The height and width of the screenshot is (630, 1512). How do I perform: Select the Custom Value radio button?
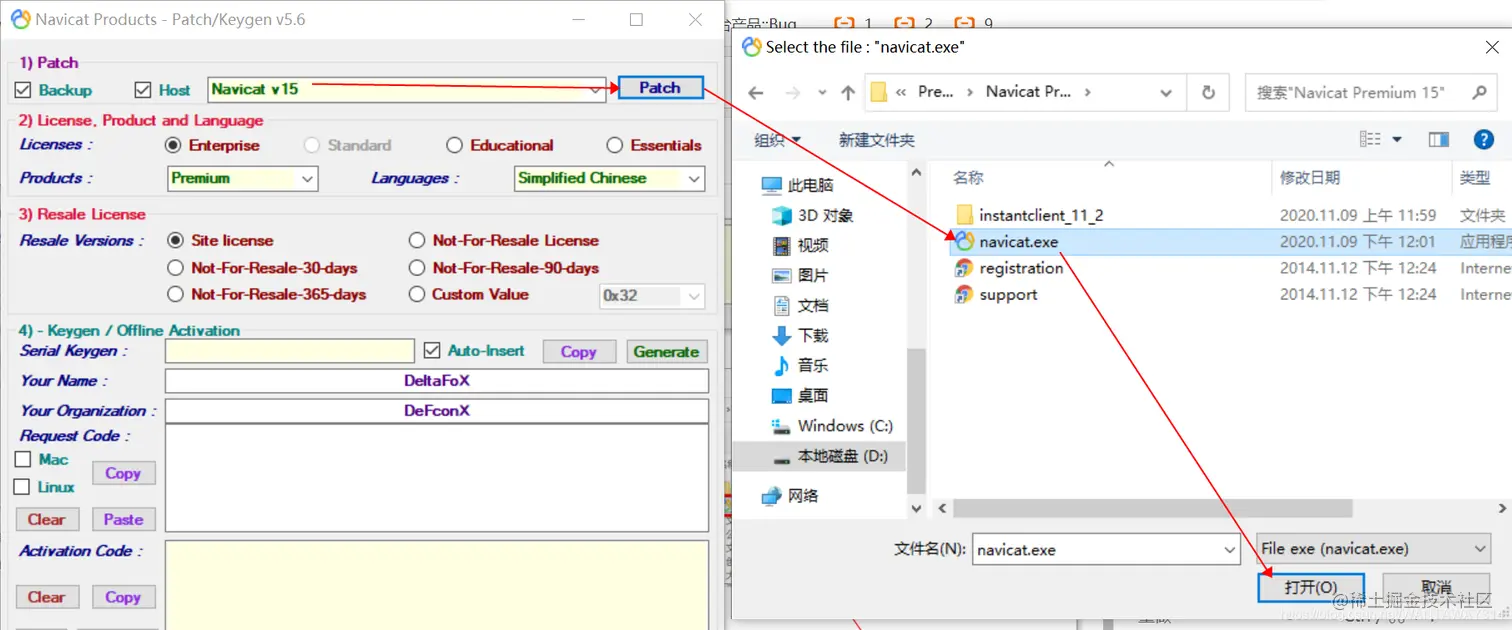point(417,294)
